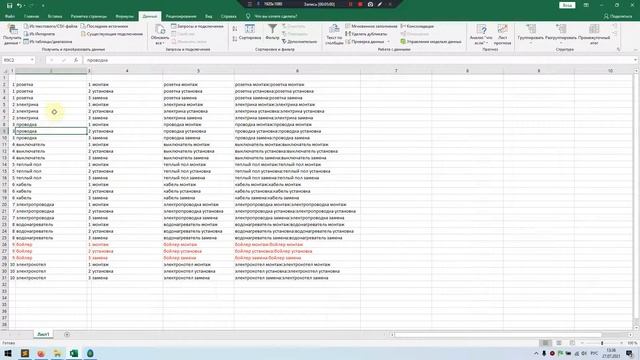Adjust the zoom slider handle
The width and height of the screenshot is (640, 360).
[602, 343]
